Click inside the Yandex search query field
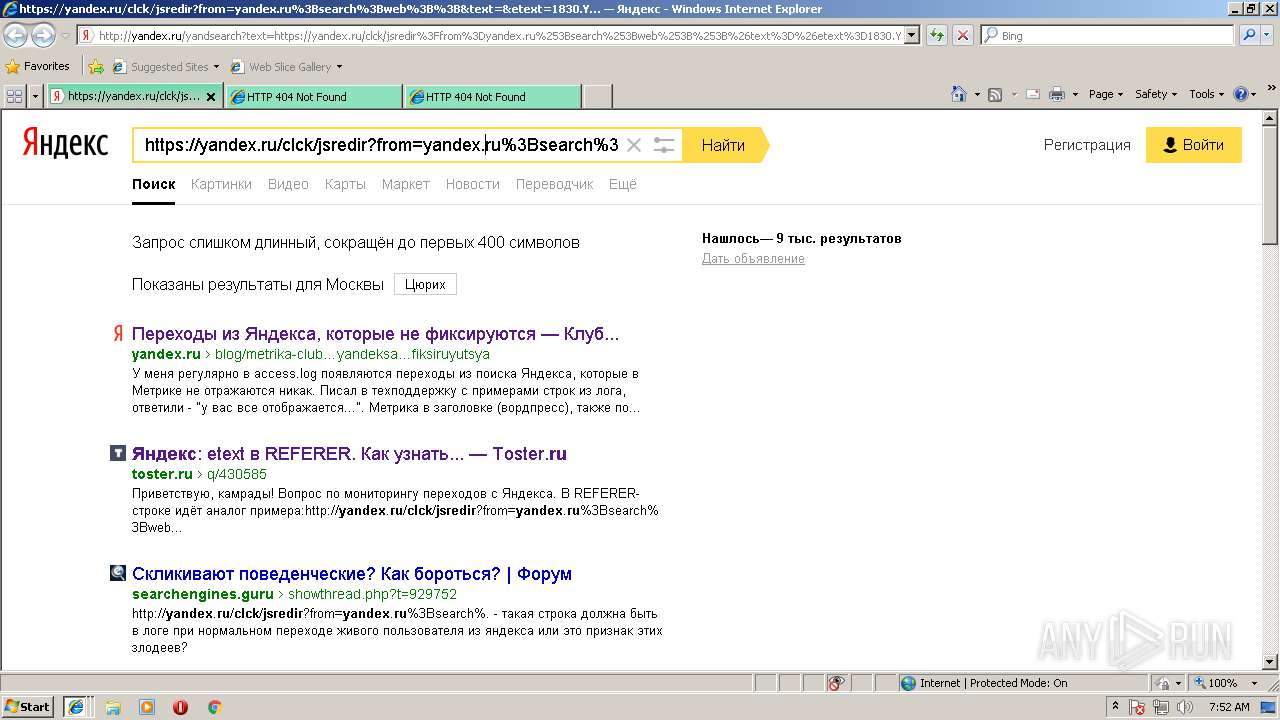The width and height of the screenshot is (1280, 720). [x=380, y=145]
